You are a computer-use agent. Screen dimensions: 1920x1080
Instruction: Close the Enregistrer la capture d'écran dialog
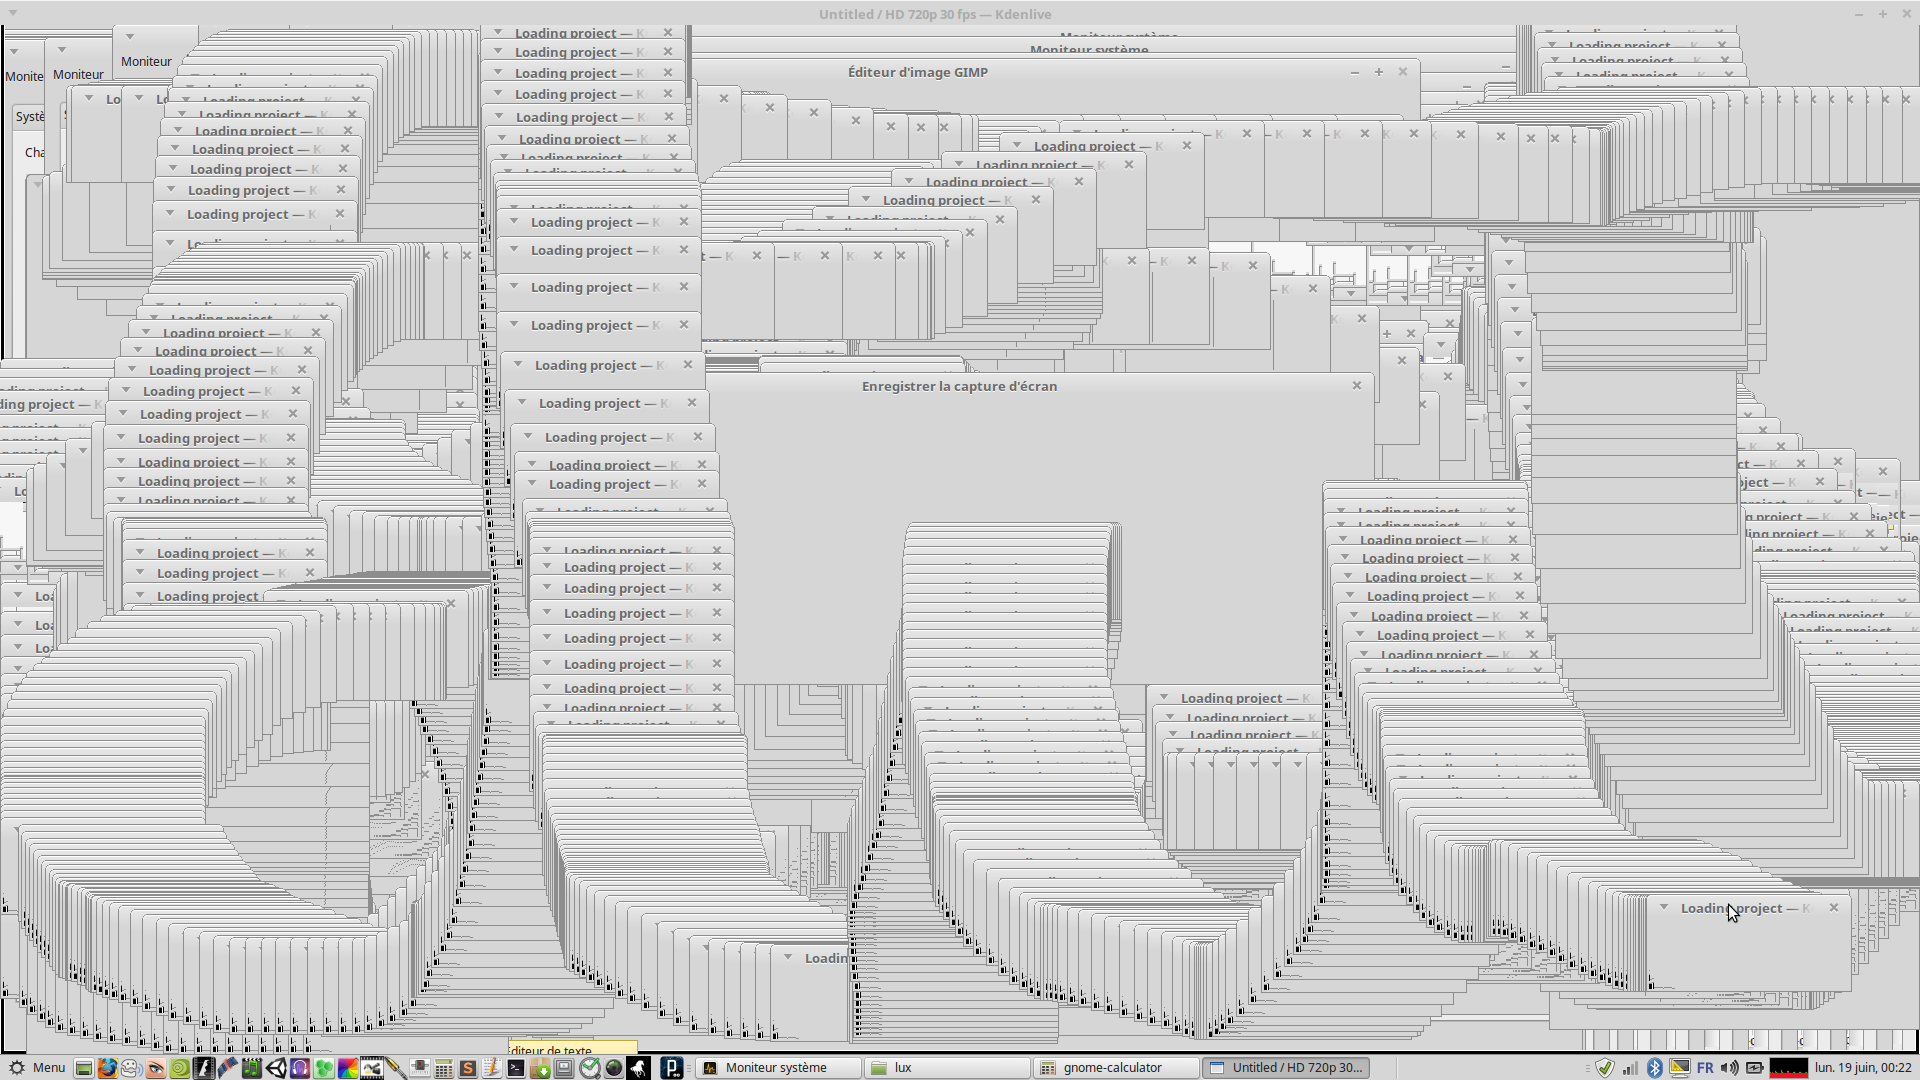pyautogui.click(x=1357, y=385)
